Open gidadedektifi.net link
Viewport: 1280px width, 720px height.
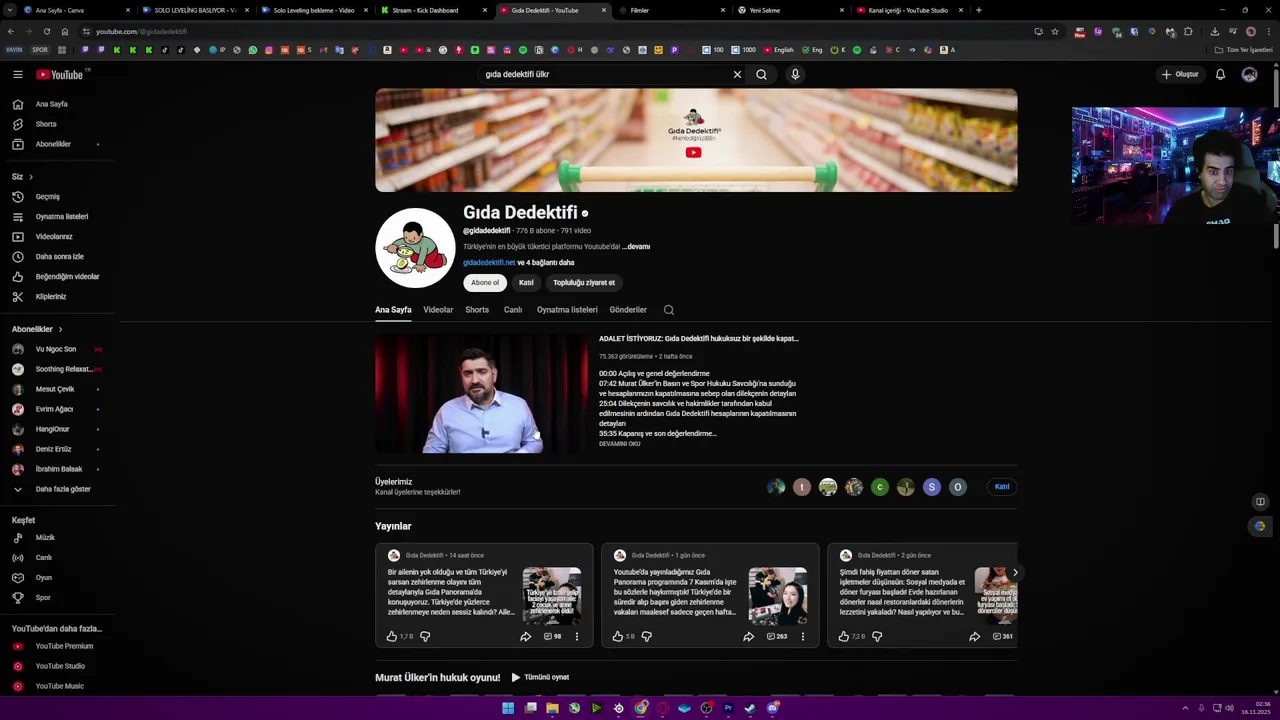coord(489,263)
